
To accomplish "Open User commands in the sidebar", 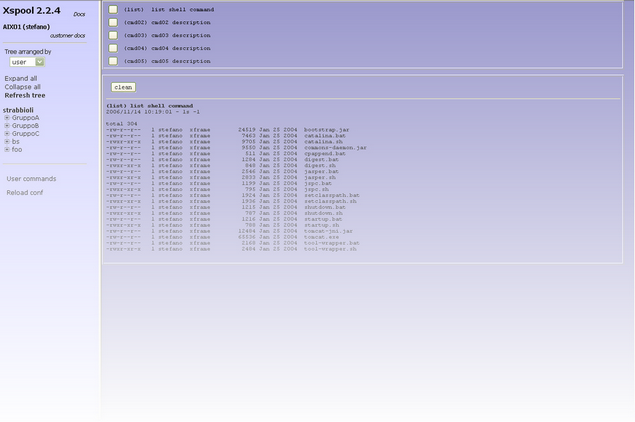I will [x=31, y=178].
